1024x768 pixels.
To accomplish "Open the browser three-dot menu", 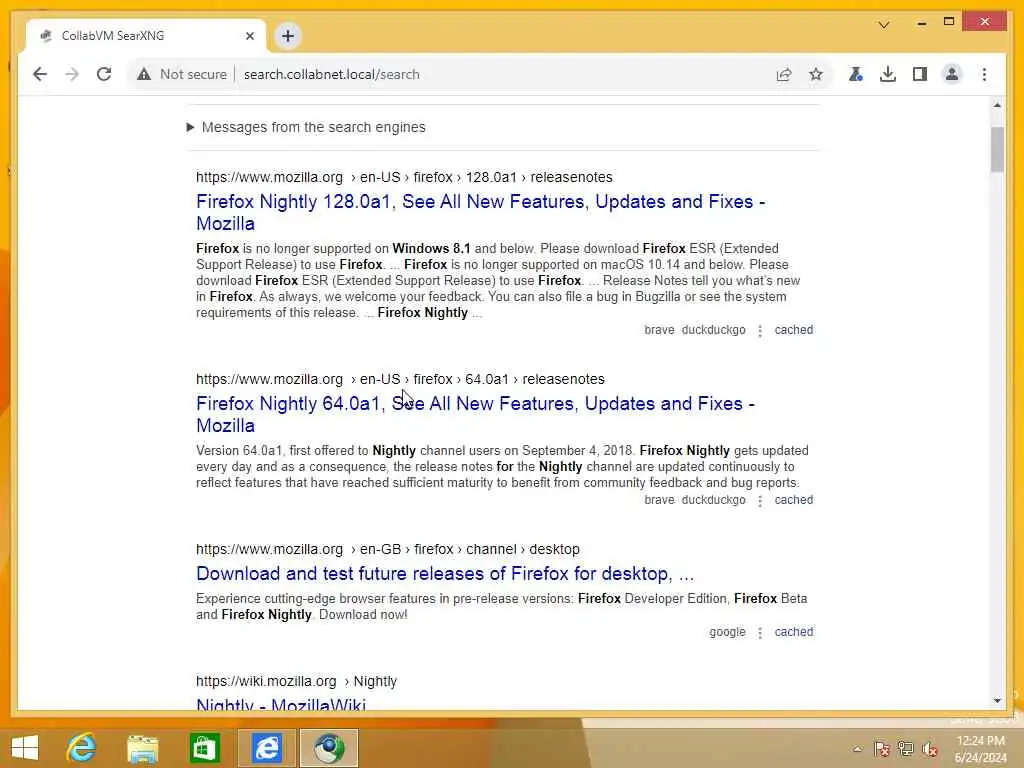I will (984, 74).
